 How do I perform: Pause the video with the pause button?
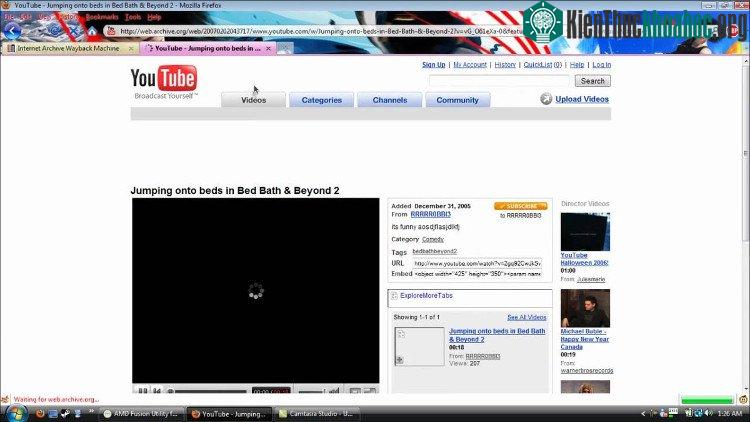click(x=143, y=391)
